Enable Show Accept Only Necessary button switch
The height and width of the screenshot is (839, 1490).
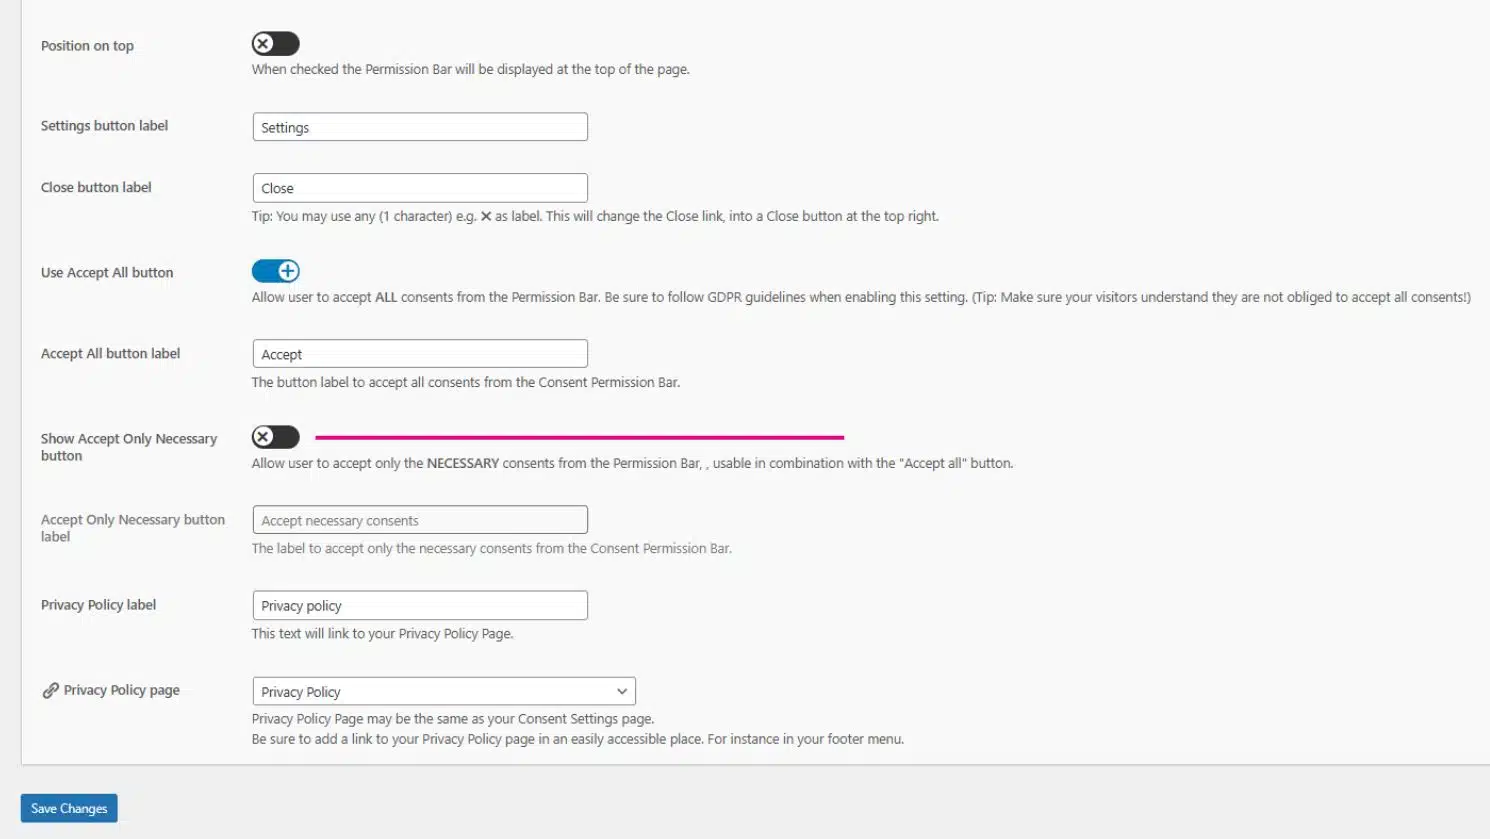[x=275, y=437]
